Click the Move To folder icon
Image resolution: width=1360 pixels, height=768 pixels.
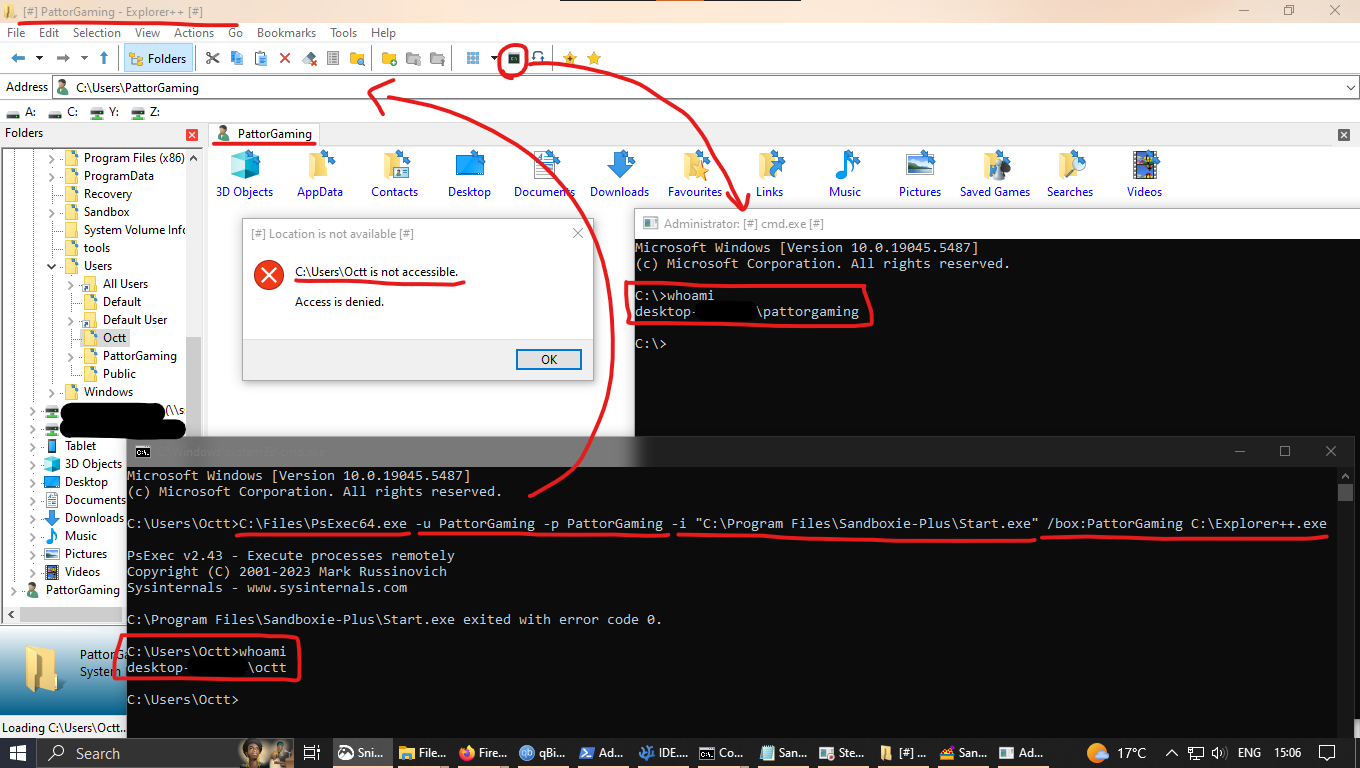point(437,59)
